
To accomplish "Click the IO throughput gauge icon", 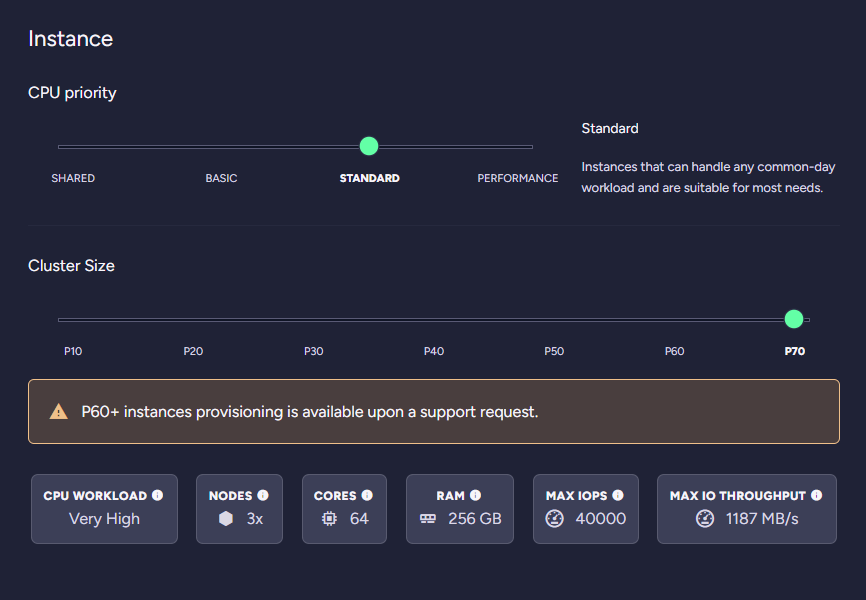I will click(705, 519).
